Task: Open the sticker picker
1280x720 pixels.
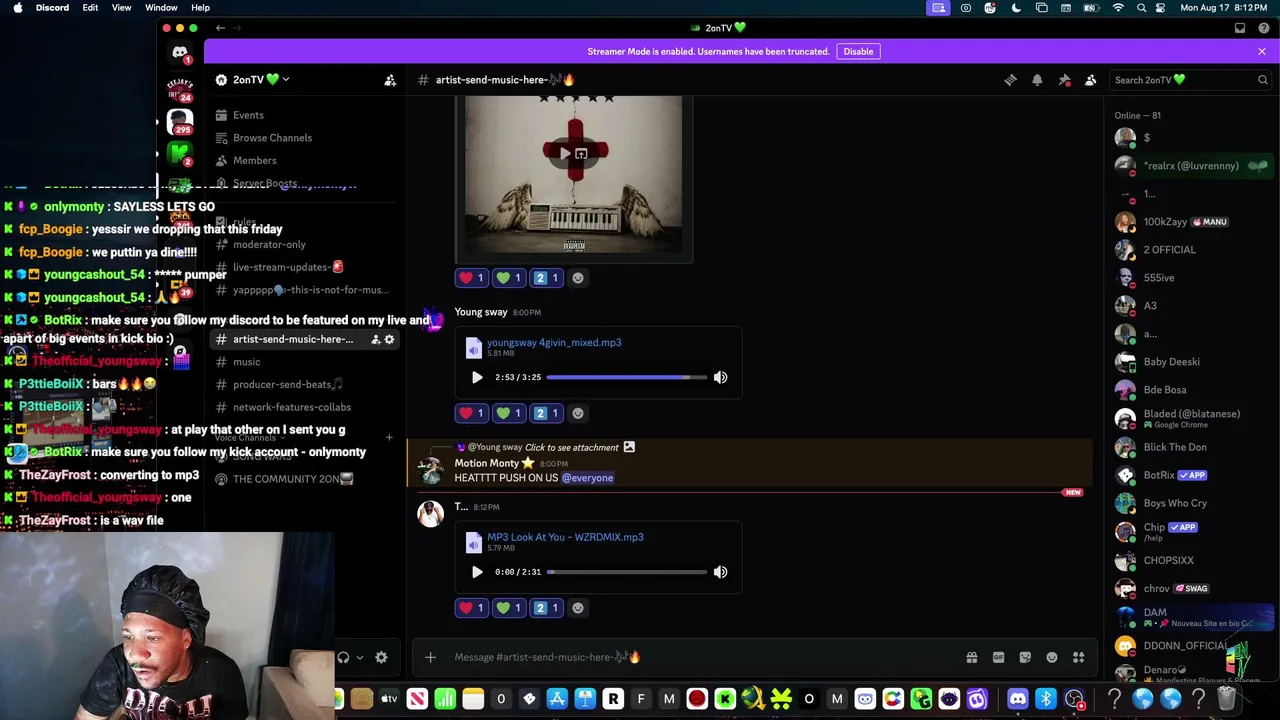Action: click(1025, 657)
